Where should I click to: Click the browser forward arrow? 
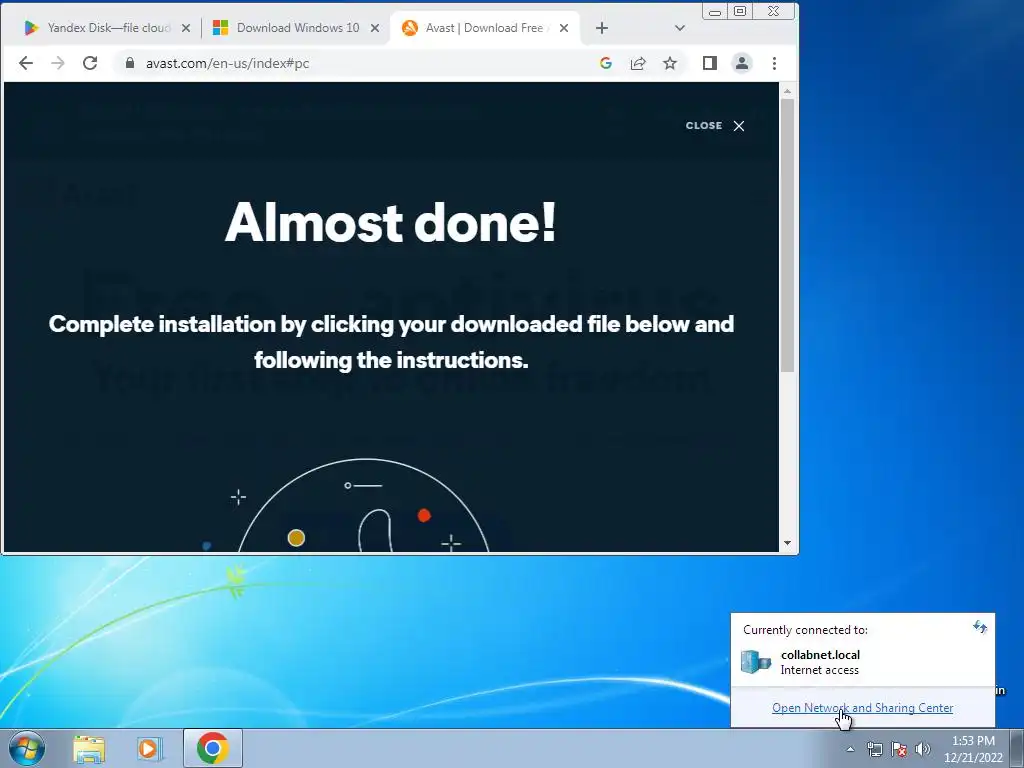tap(58, 63)
